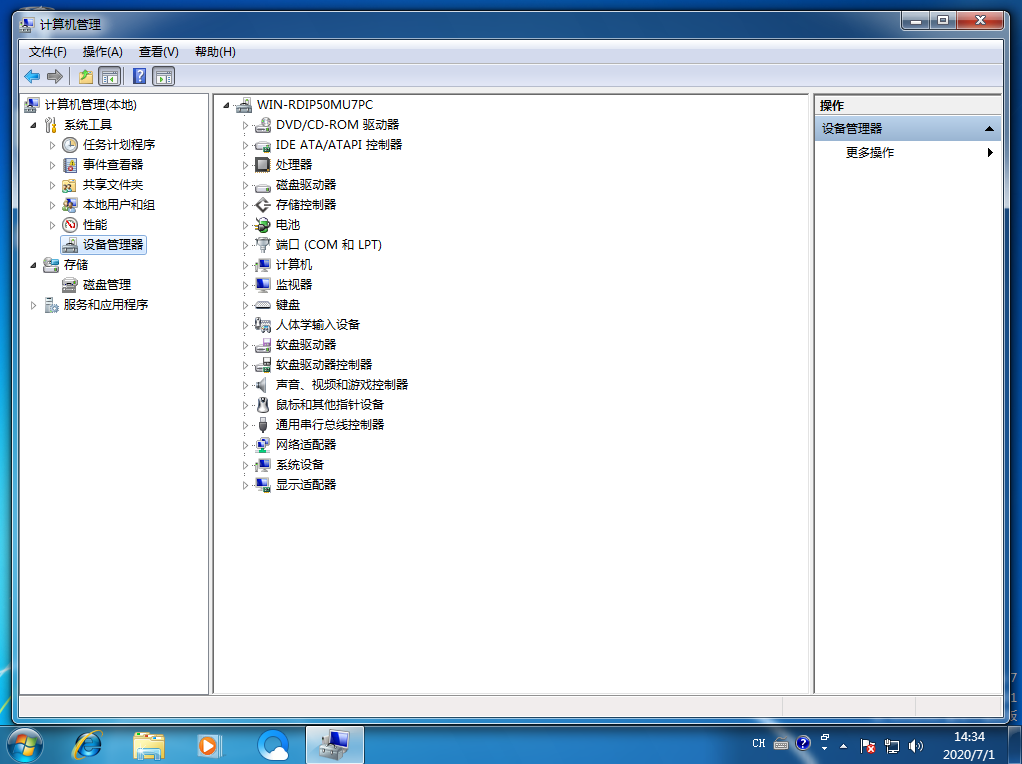This screenshot has width=1022, height=764.
Task: Click the Up one level folder icon
Action: [x=86, y=76]
